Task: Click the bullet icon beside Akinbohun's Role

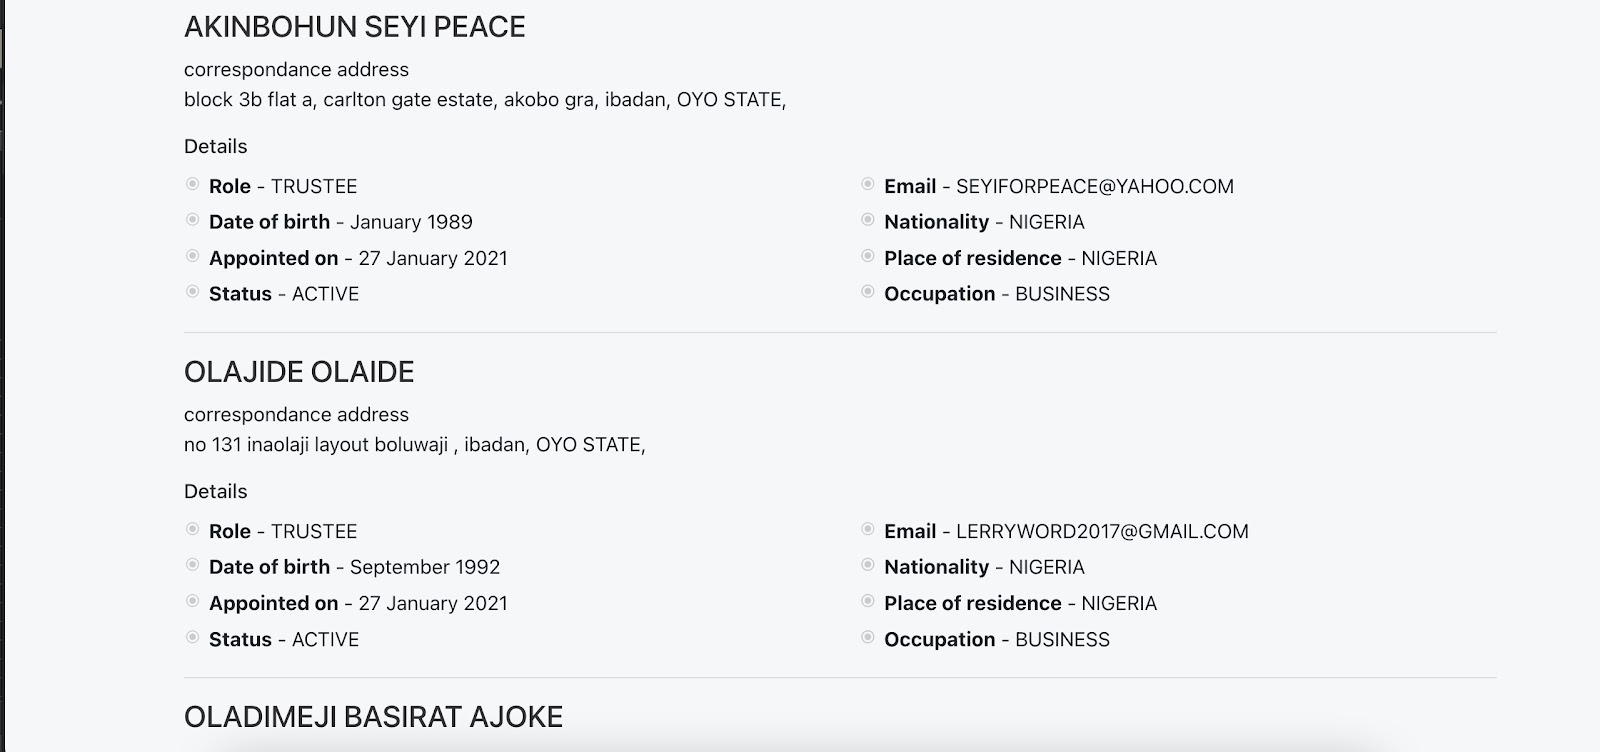Action: pyautogui.click(x=192, y=184)
